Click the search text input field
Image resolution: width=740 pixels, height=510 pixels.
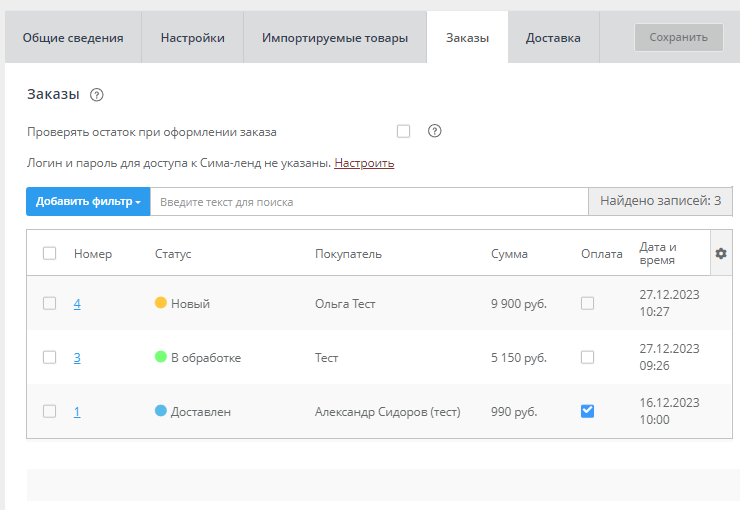(367, 201)
